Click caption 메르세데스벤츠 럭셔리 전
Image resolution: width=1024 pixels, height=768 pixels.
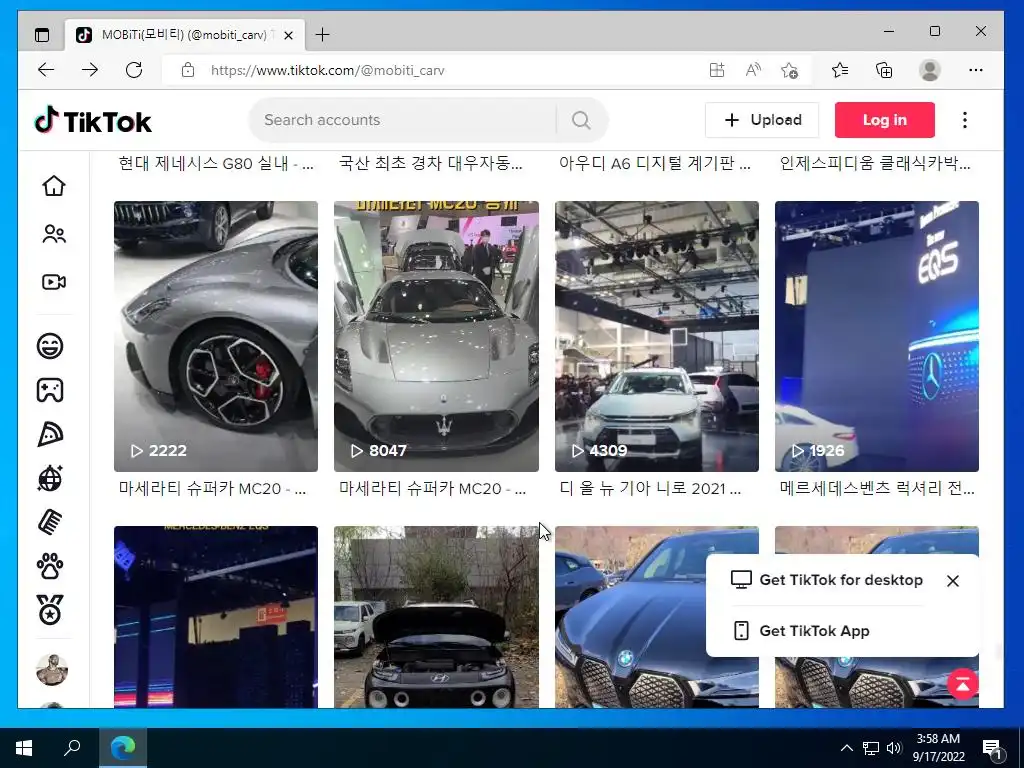point(877,488)
